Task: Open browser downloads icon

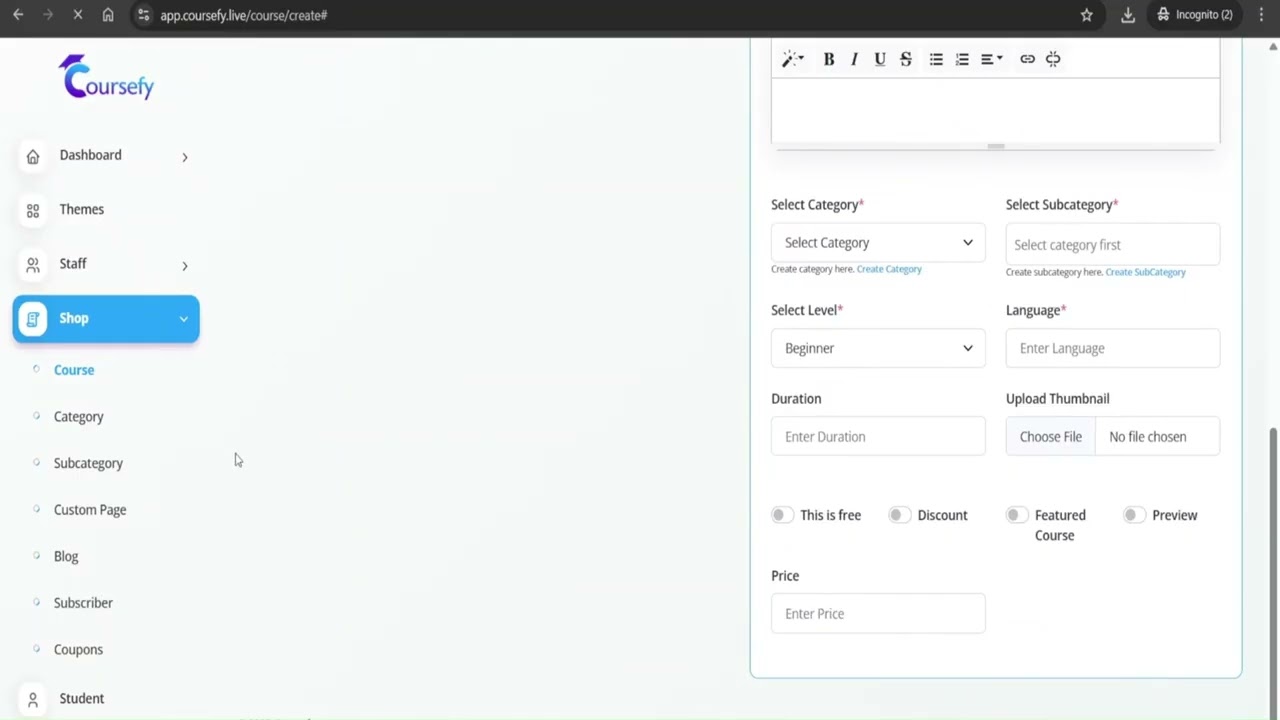Action: 1128,15
